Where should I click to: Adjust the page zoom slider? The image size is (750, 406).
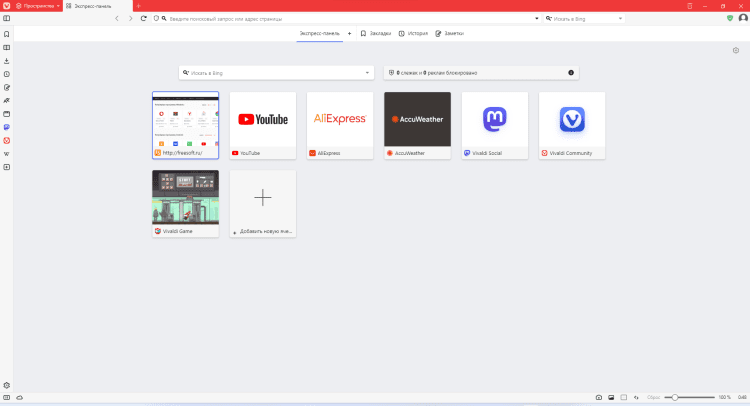(689, 397)
